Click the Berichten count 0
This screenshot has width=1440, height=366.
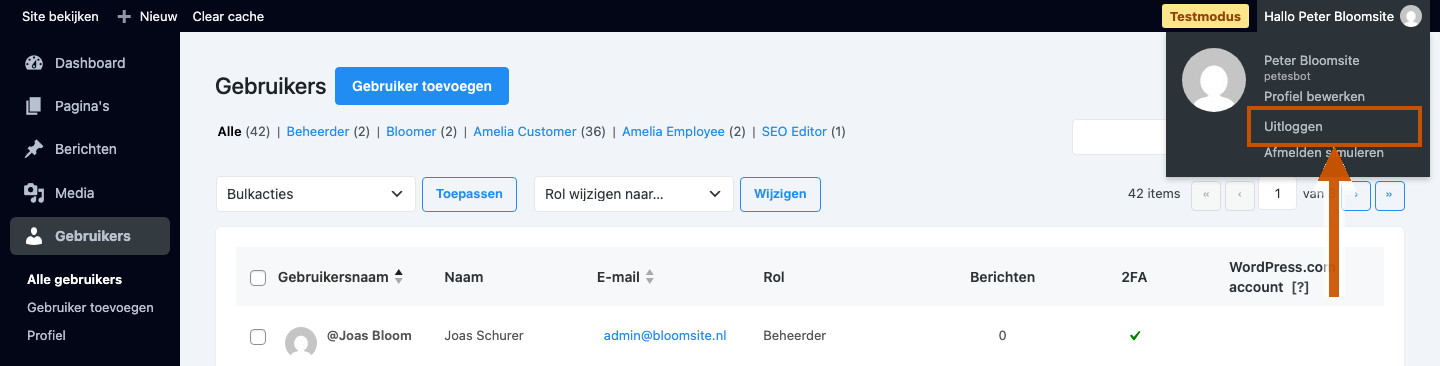(1002, 336)
